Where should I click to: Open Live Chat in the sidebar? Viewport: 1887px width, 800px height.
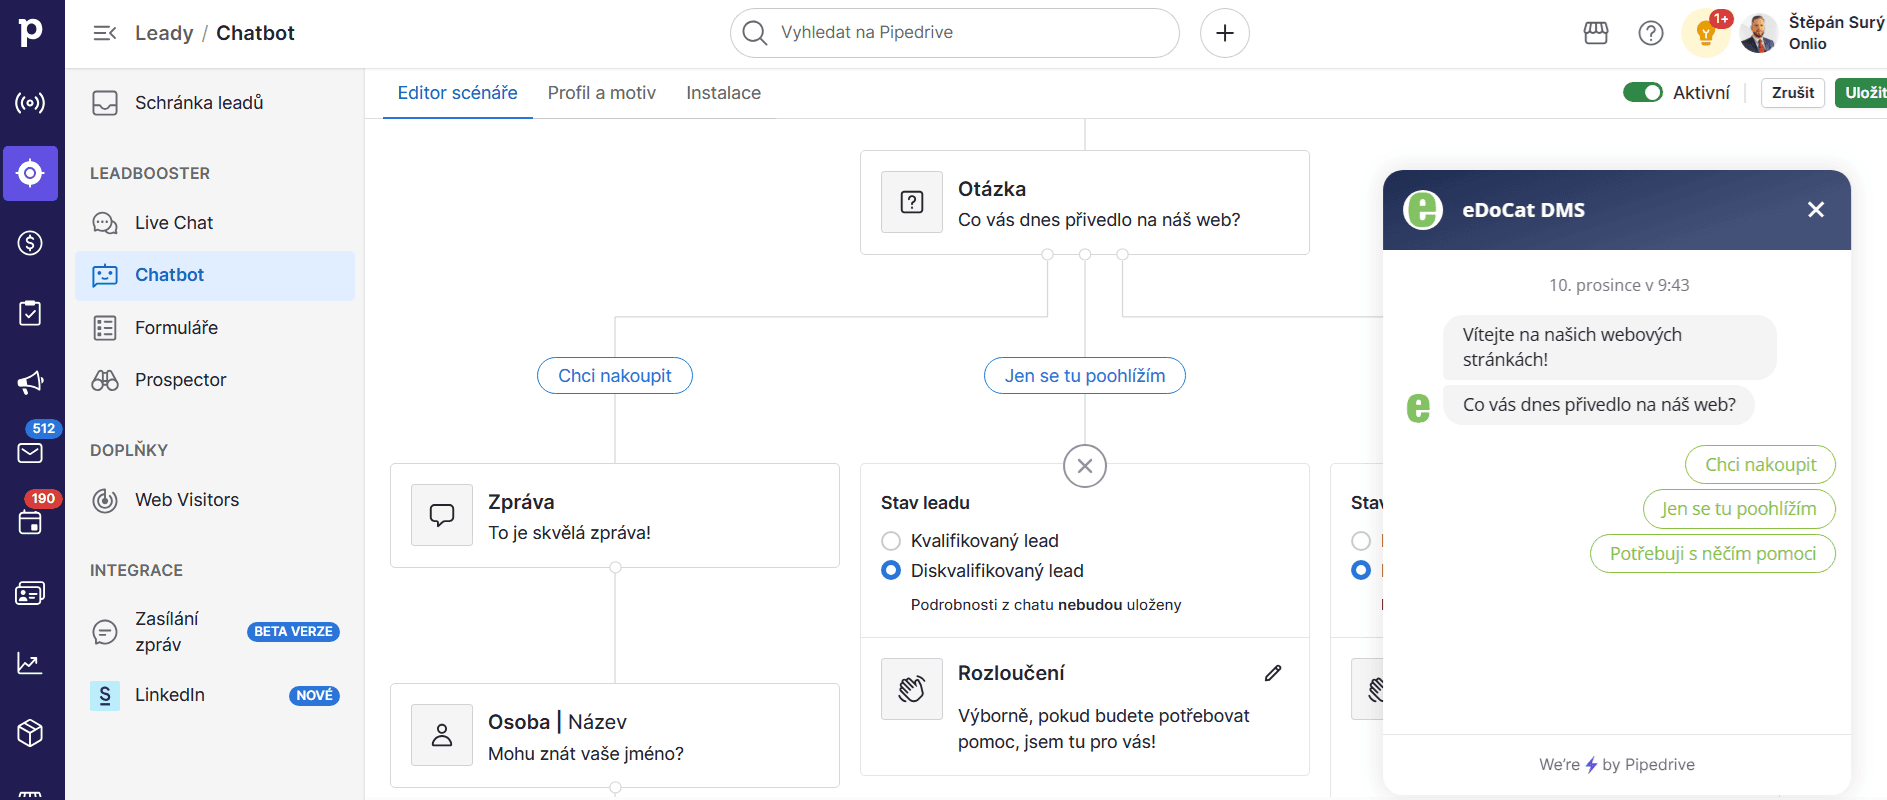point(215,223)
